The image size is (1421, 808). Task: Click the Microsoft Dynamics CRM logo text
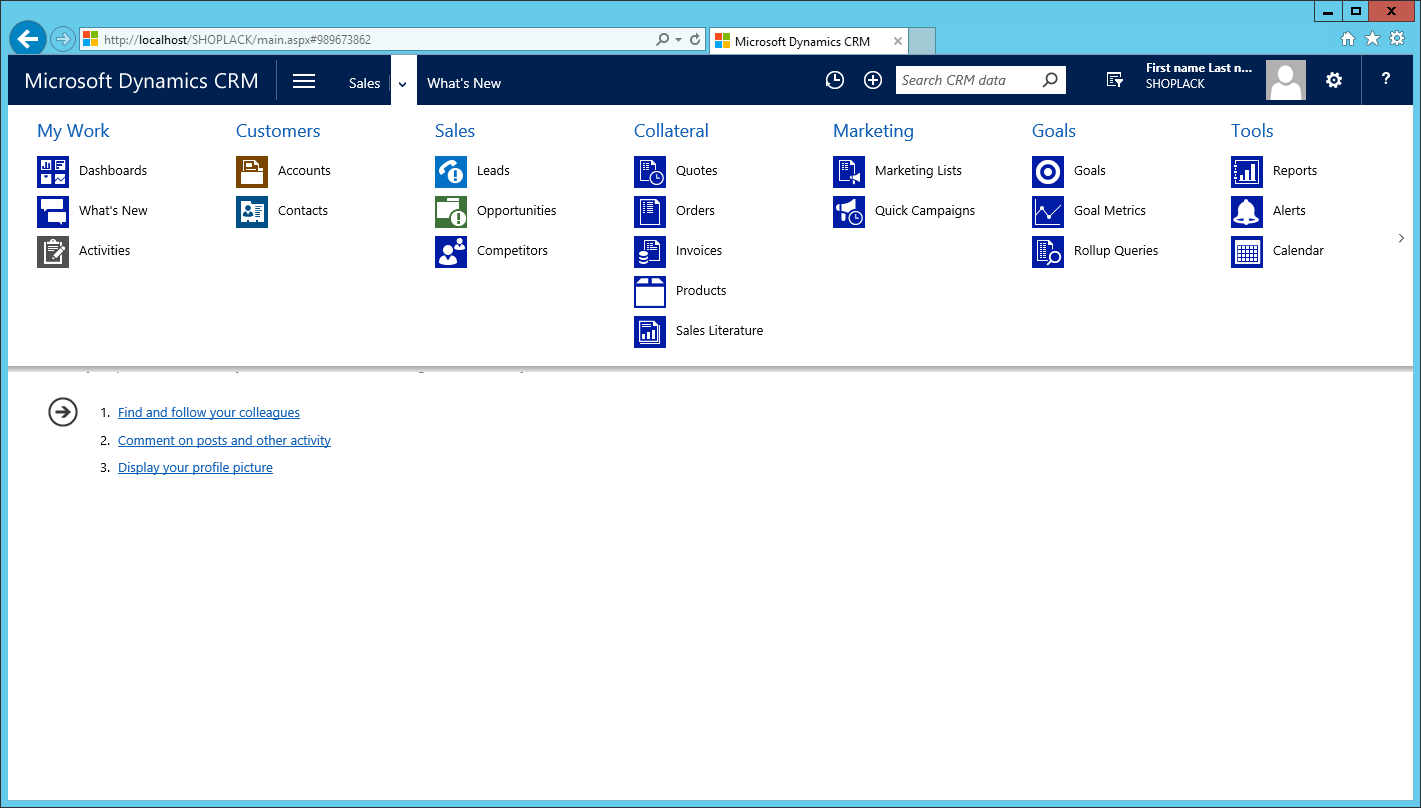[x=141, y=82]
